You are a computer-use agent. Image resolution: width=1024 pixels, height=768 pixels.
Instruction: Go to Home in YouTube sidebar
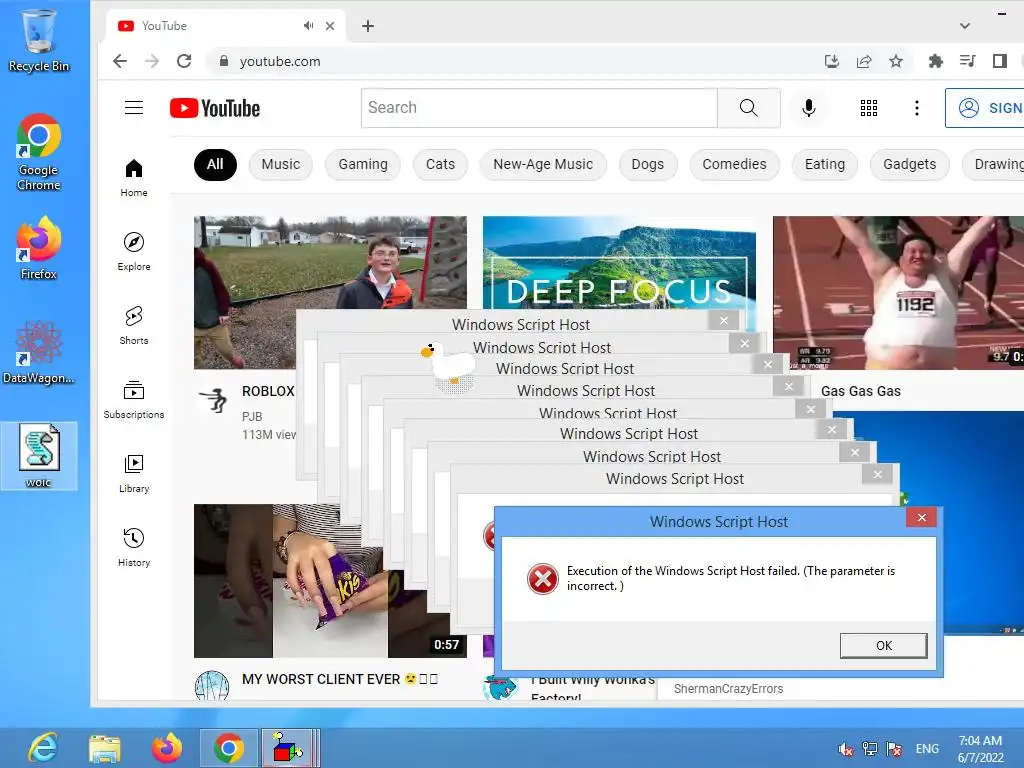click(x=134, y=178)
